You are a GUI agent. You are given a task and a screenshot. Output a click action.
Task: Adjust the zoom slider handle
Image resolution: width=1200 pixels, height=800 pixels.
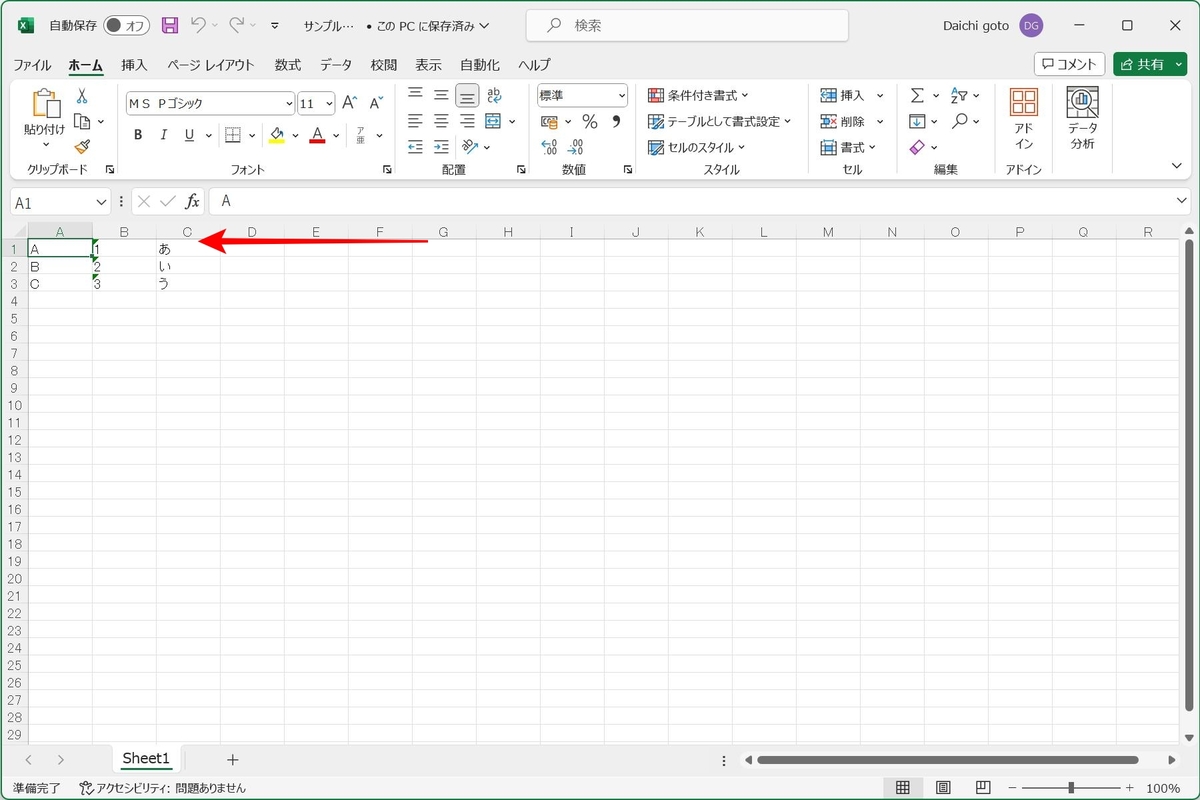(1071, 788)
